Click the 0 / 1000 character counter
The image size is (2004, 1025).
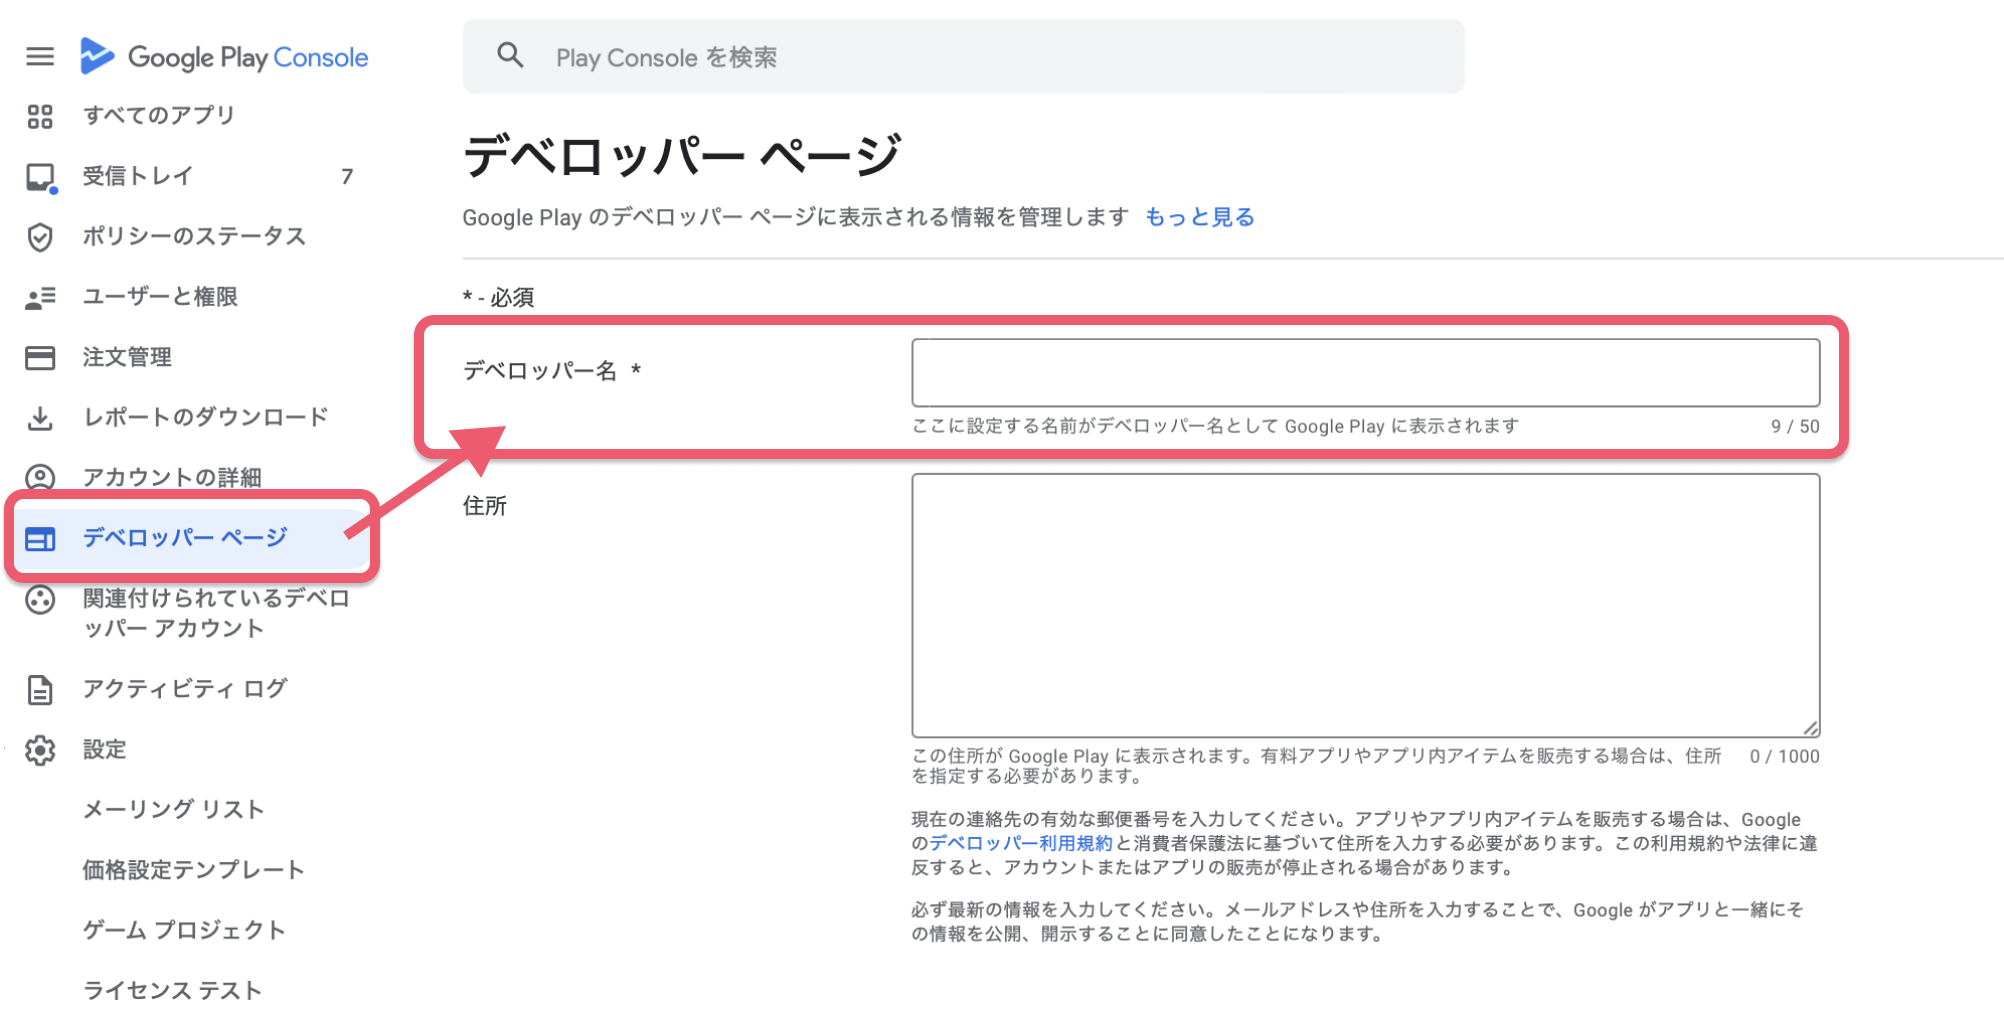(1784, 756)
